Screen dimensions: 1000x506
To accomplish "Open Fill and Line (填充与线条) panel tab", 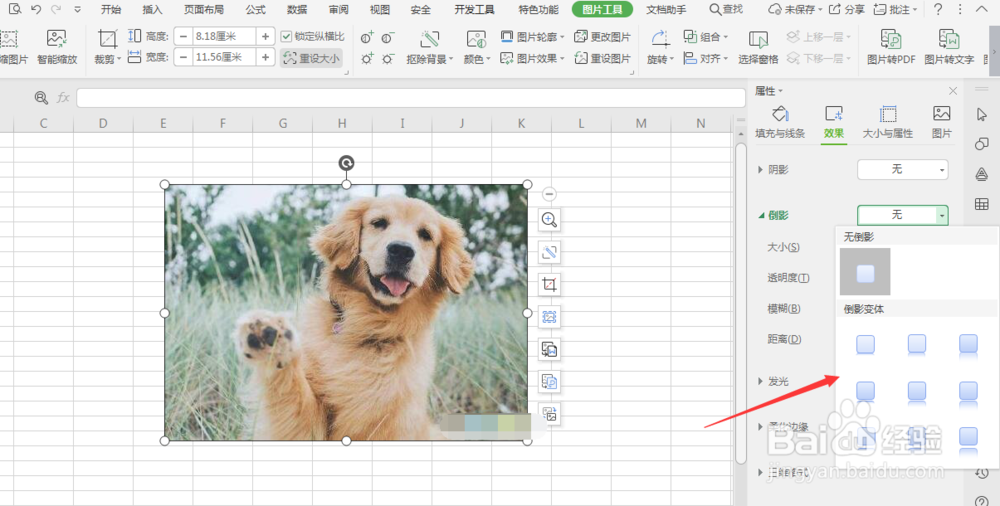I will tap(780, 122).
